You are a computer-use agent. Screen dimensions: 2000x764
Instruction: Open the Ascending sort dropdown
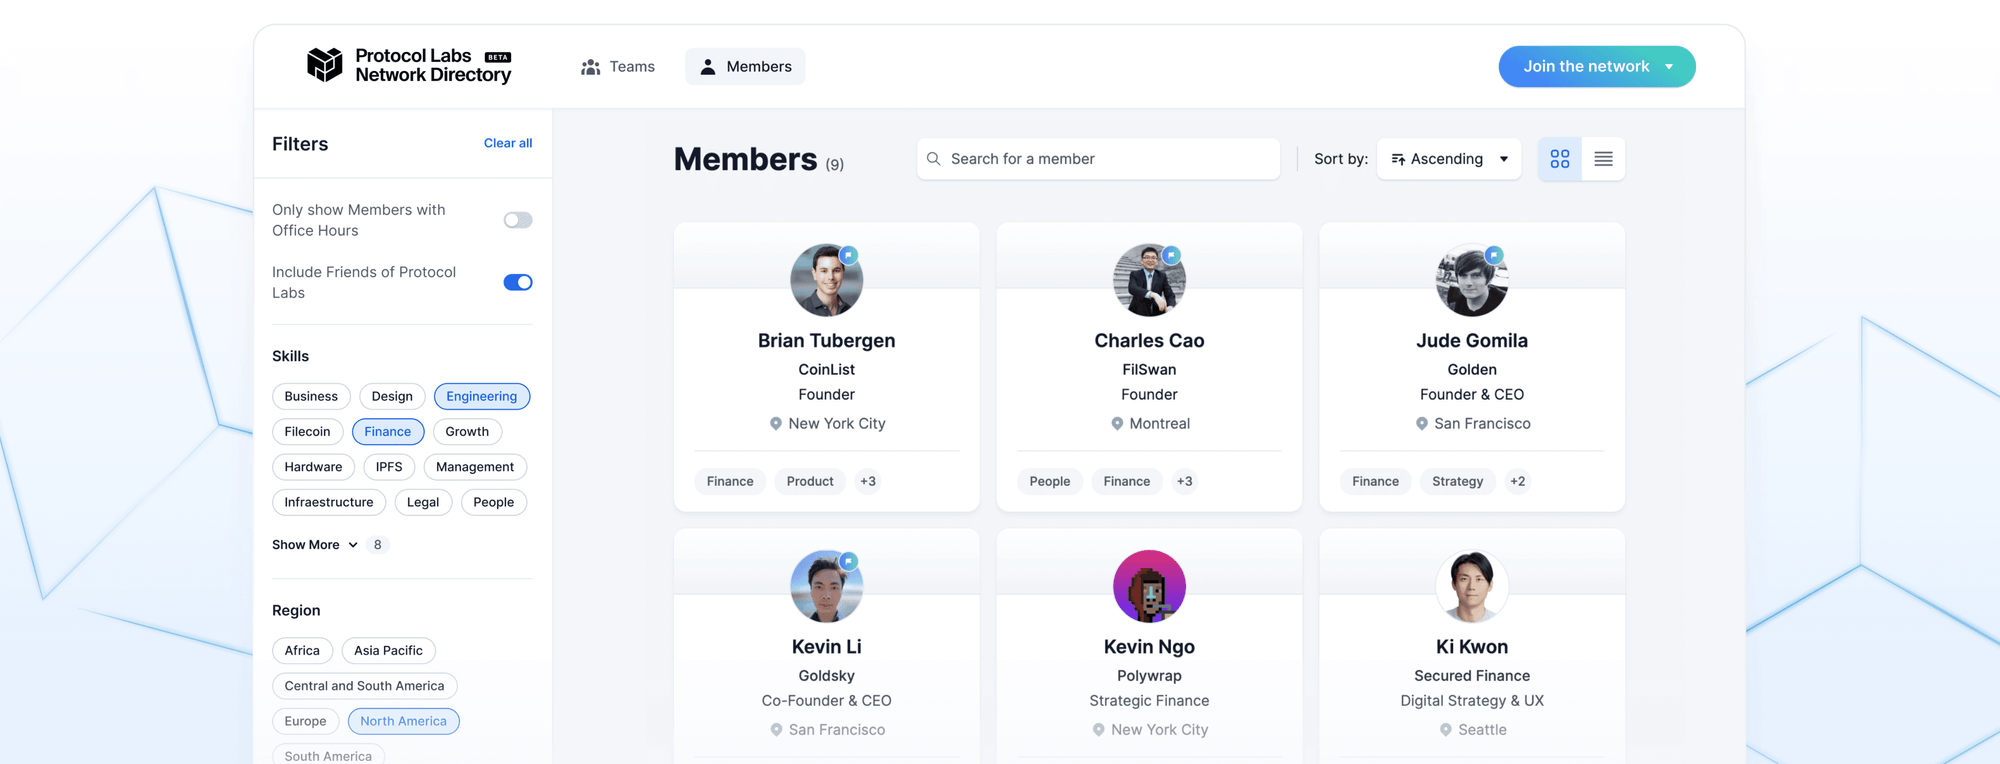[1448, 158]
